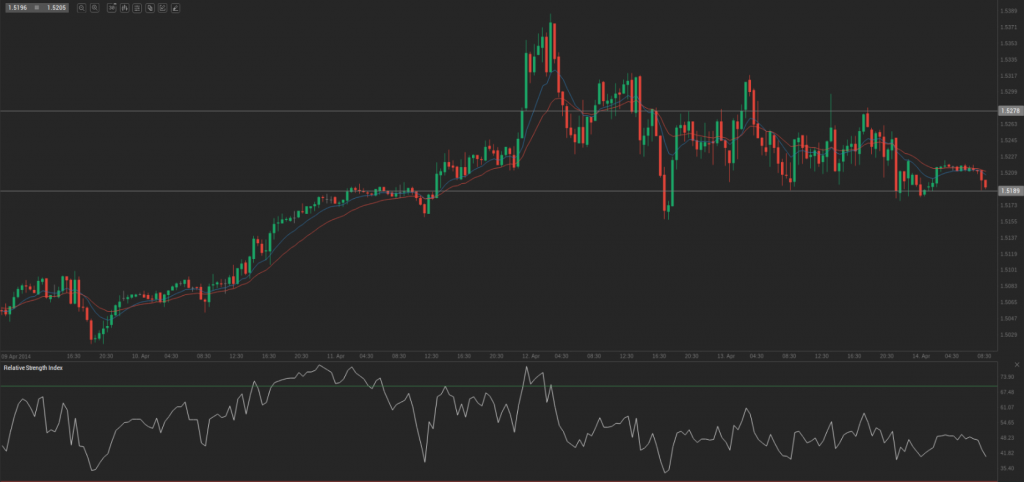Viewport: 1024px width, 482px height.
Task: Click the 14. Apr date on time axis
Action: (x=923, y=355)
